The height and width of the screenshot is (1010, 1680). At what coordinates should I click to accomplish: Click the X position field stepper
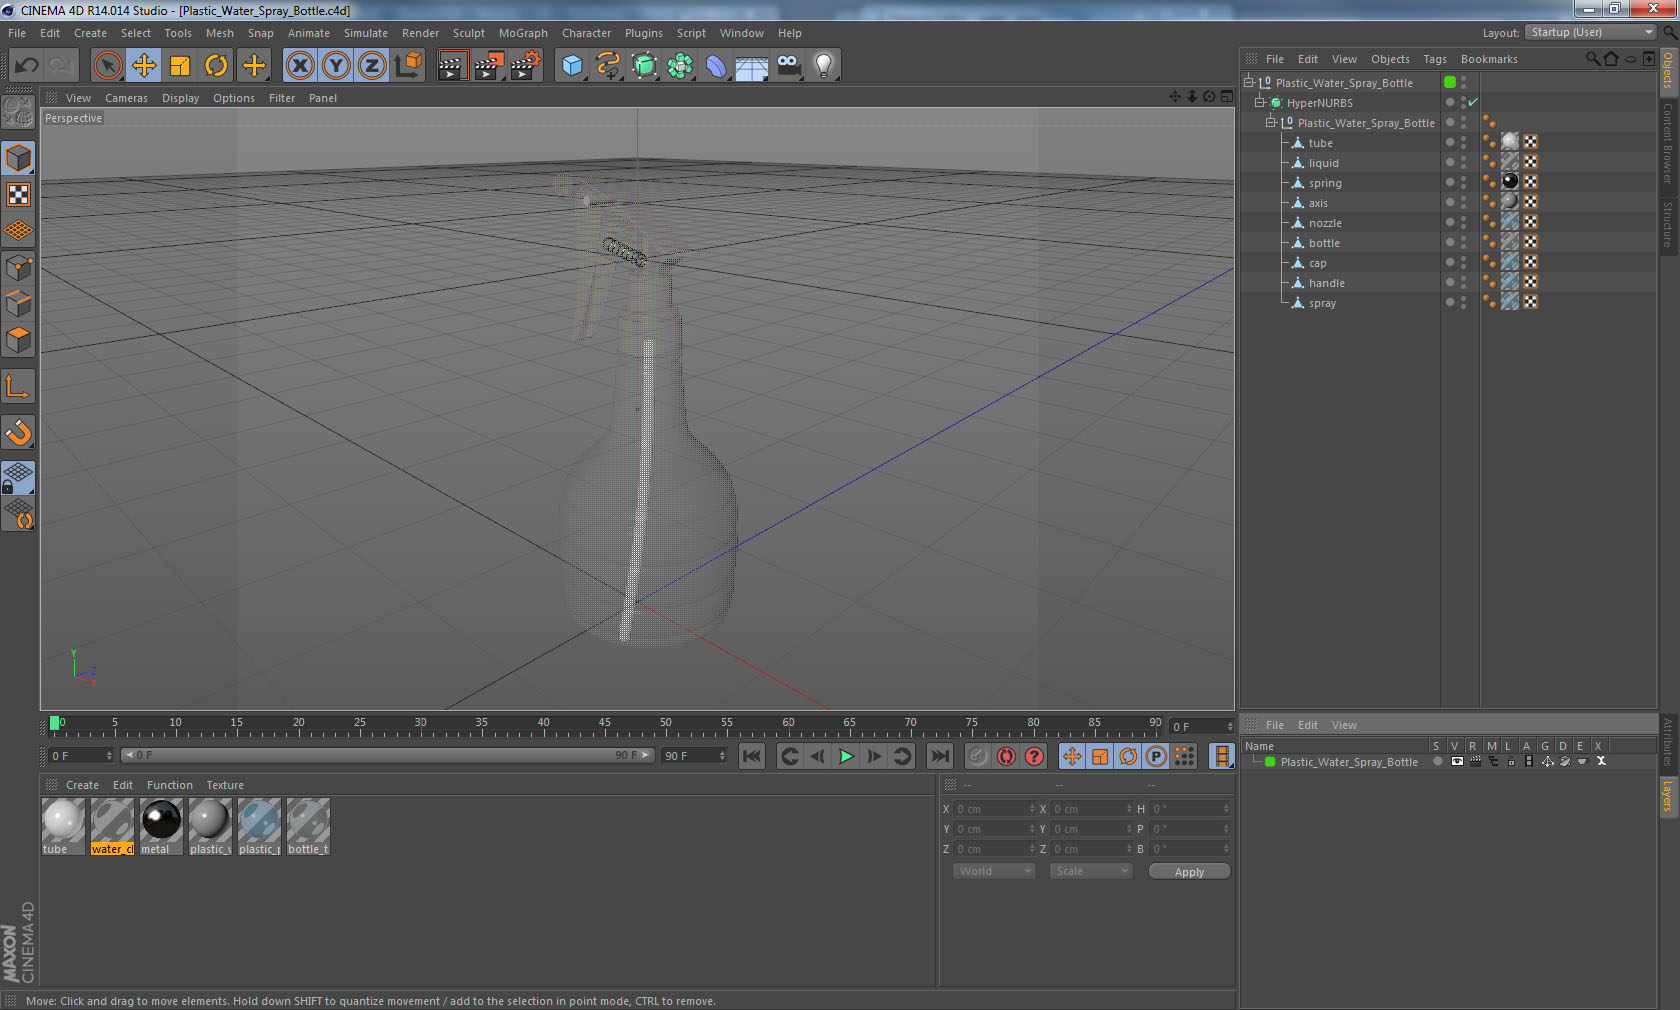pos(1032,809)
